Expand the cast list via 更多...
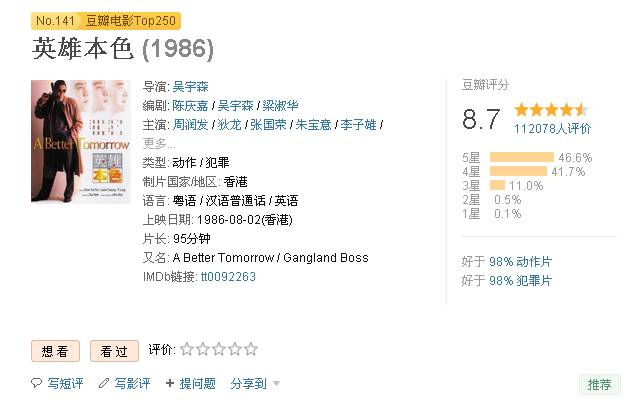 click(159, 144)
